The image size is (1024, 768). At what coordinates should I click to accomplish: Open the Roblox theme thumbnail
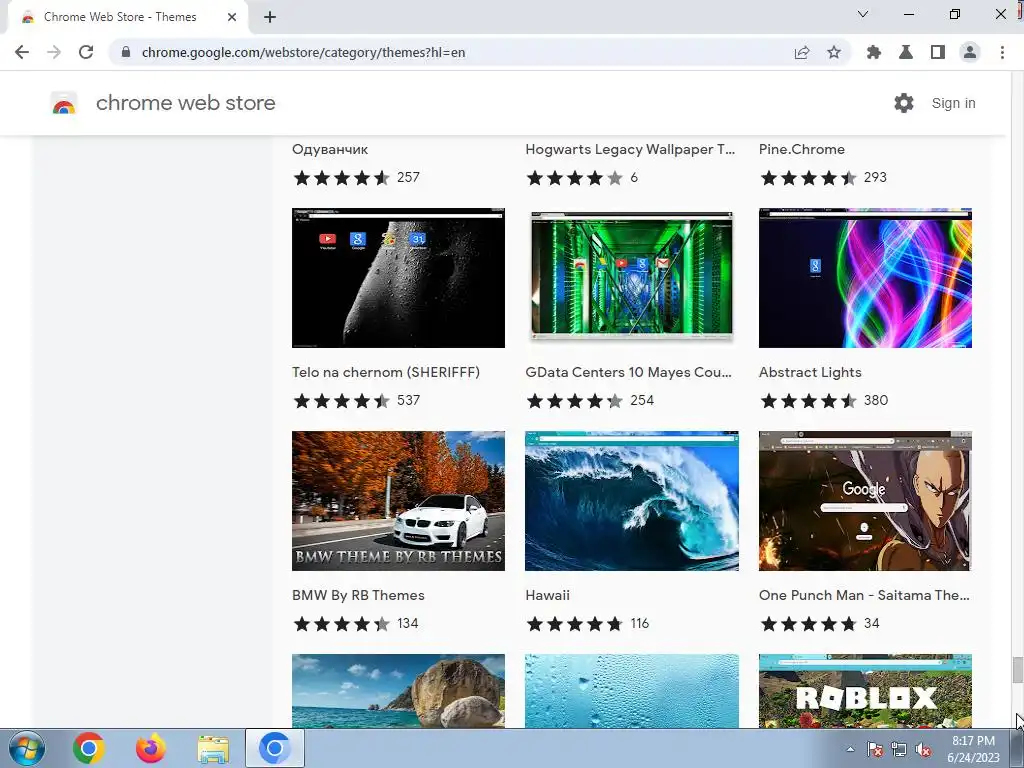(x=865, y=691)
